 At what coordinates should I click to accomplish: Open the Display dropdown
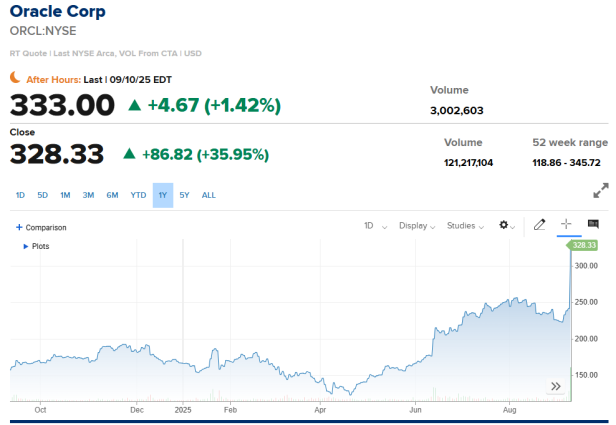(x=417, y=226)
